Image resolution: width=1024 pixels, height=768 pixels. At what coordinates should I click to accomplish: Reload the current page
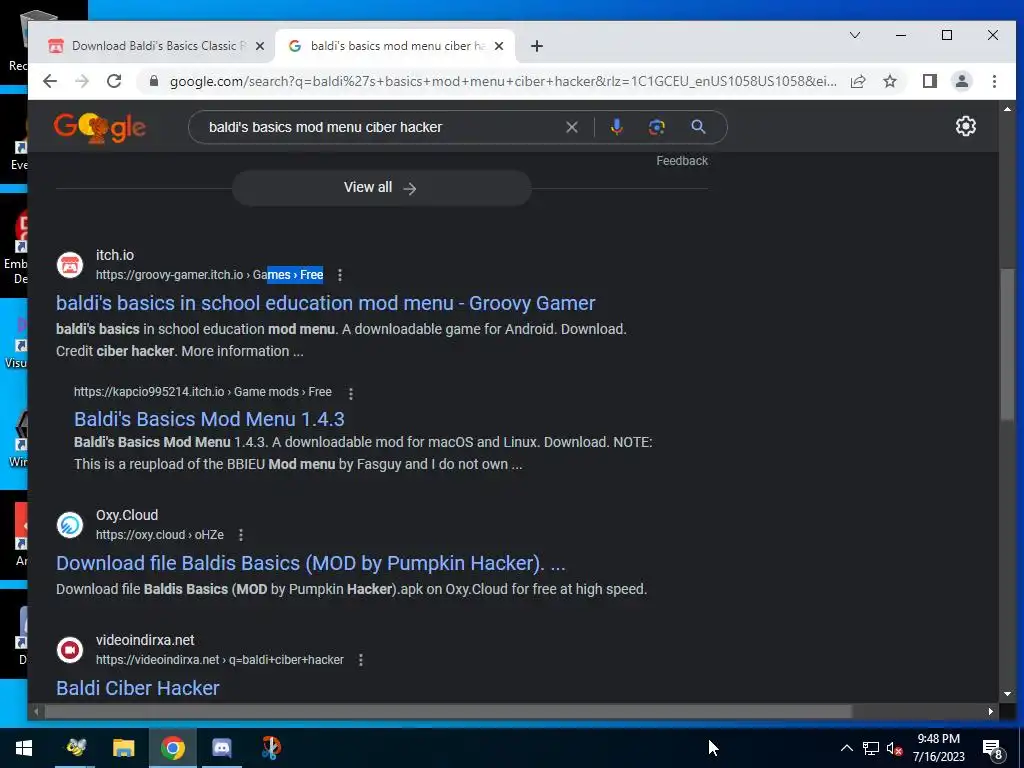coord(114,81)
